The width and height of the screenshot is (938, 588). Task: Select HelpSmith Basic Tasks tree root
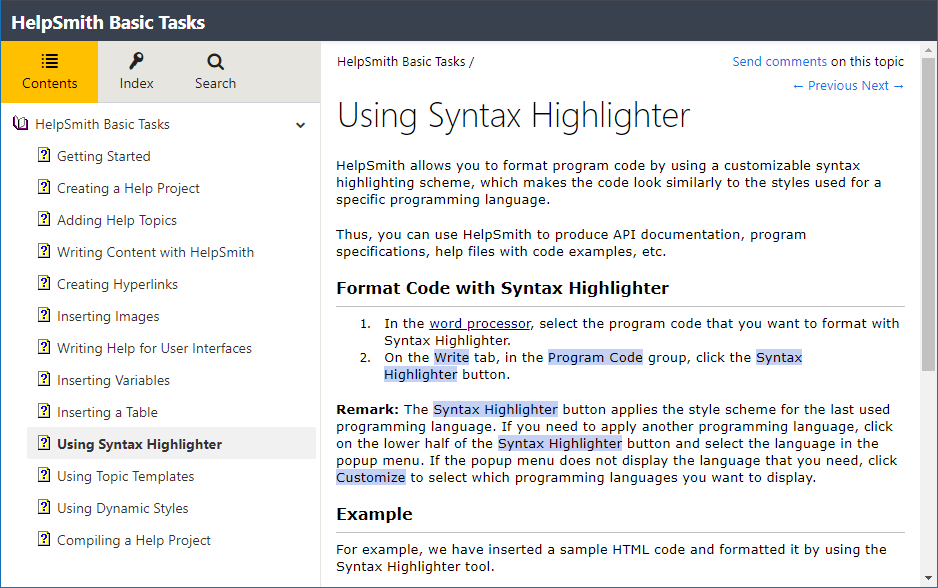(x=102, y=124)
